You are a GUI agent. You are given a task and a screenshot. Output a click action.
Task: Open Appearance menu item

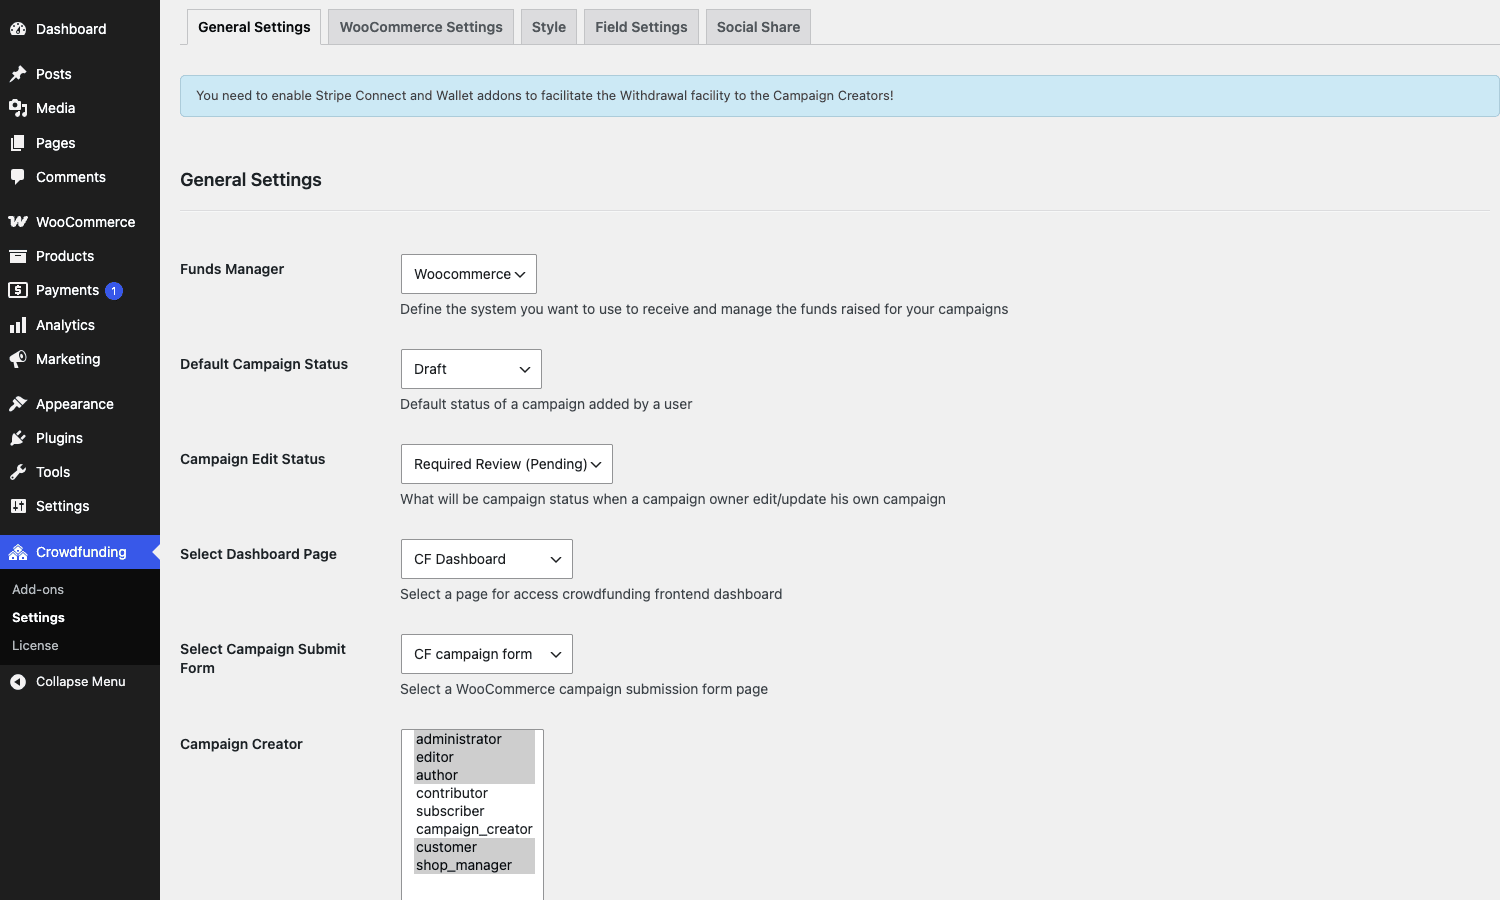pyautogui.click(x=80, y=404)
